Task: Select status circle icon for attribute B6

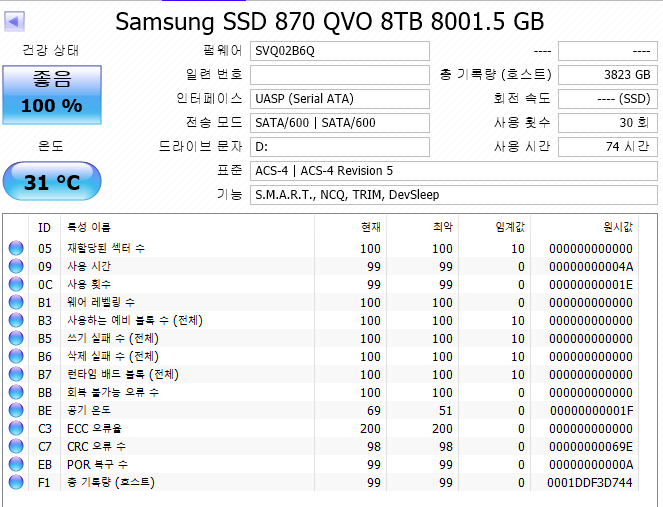Action: coord(16,356)
